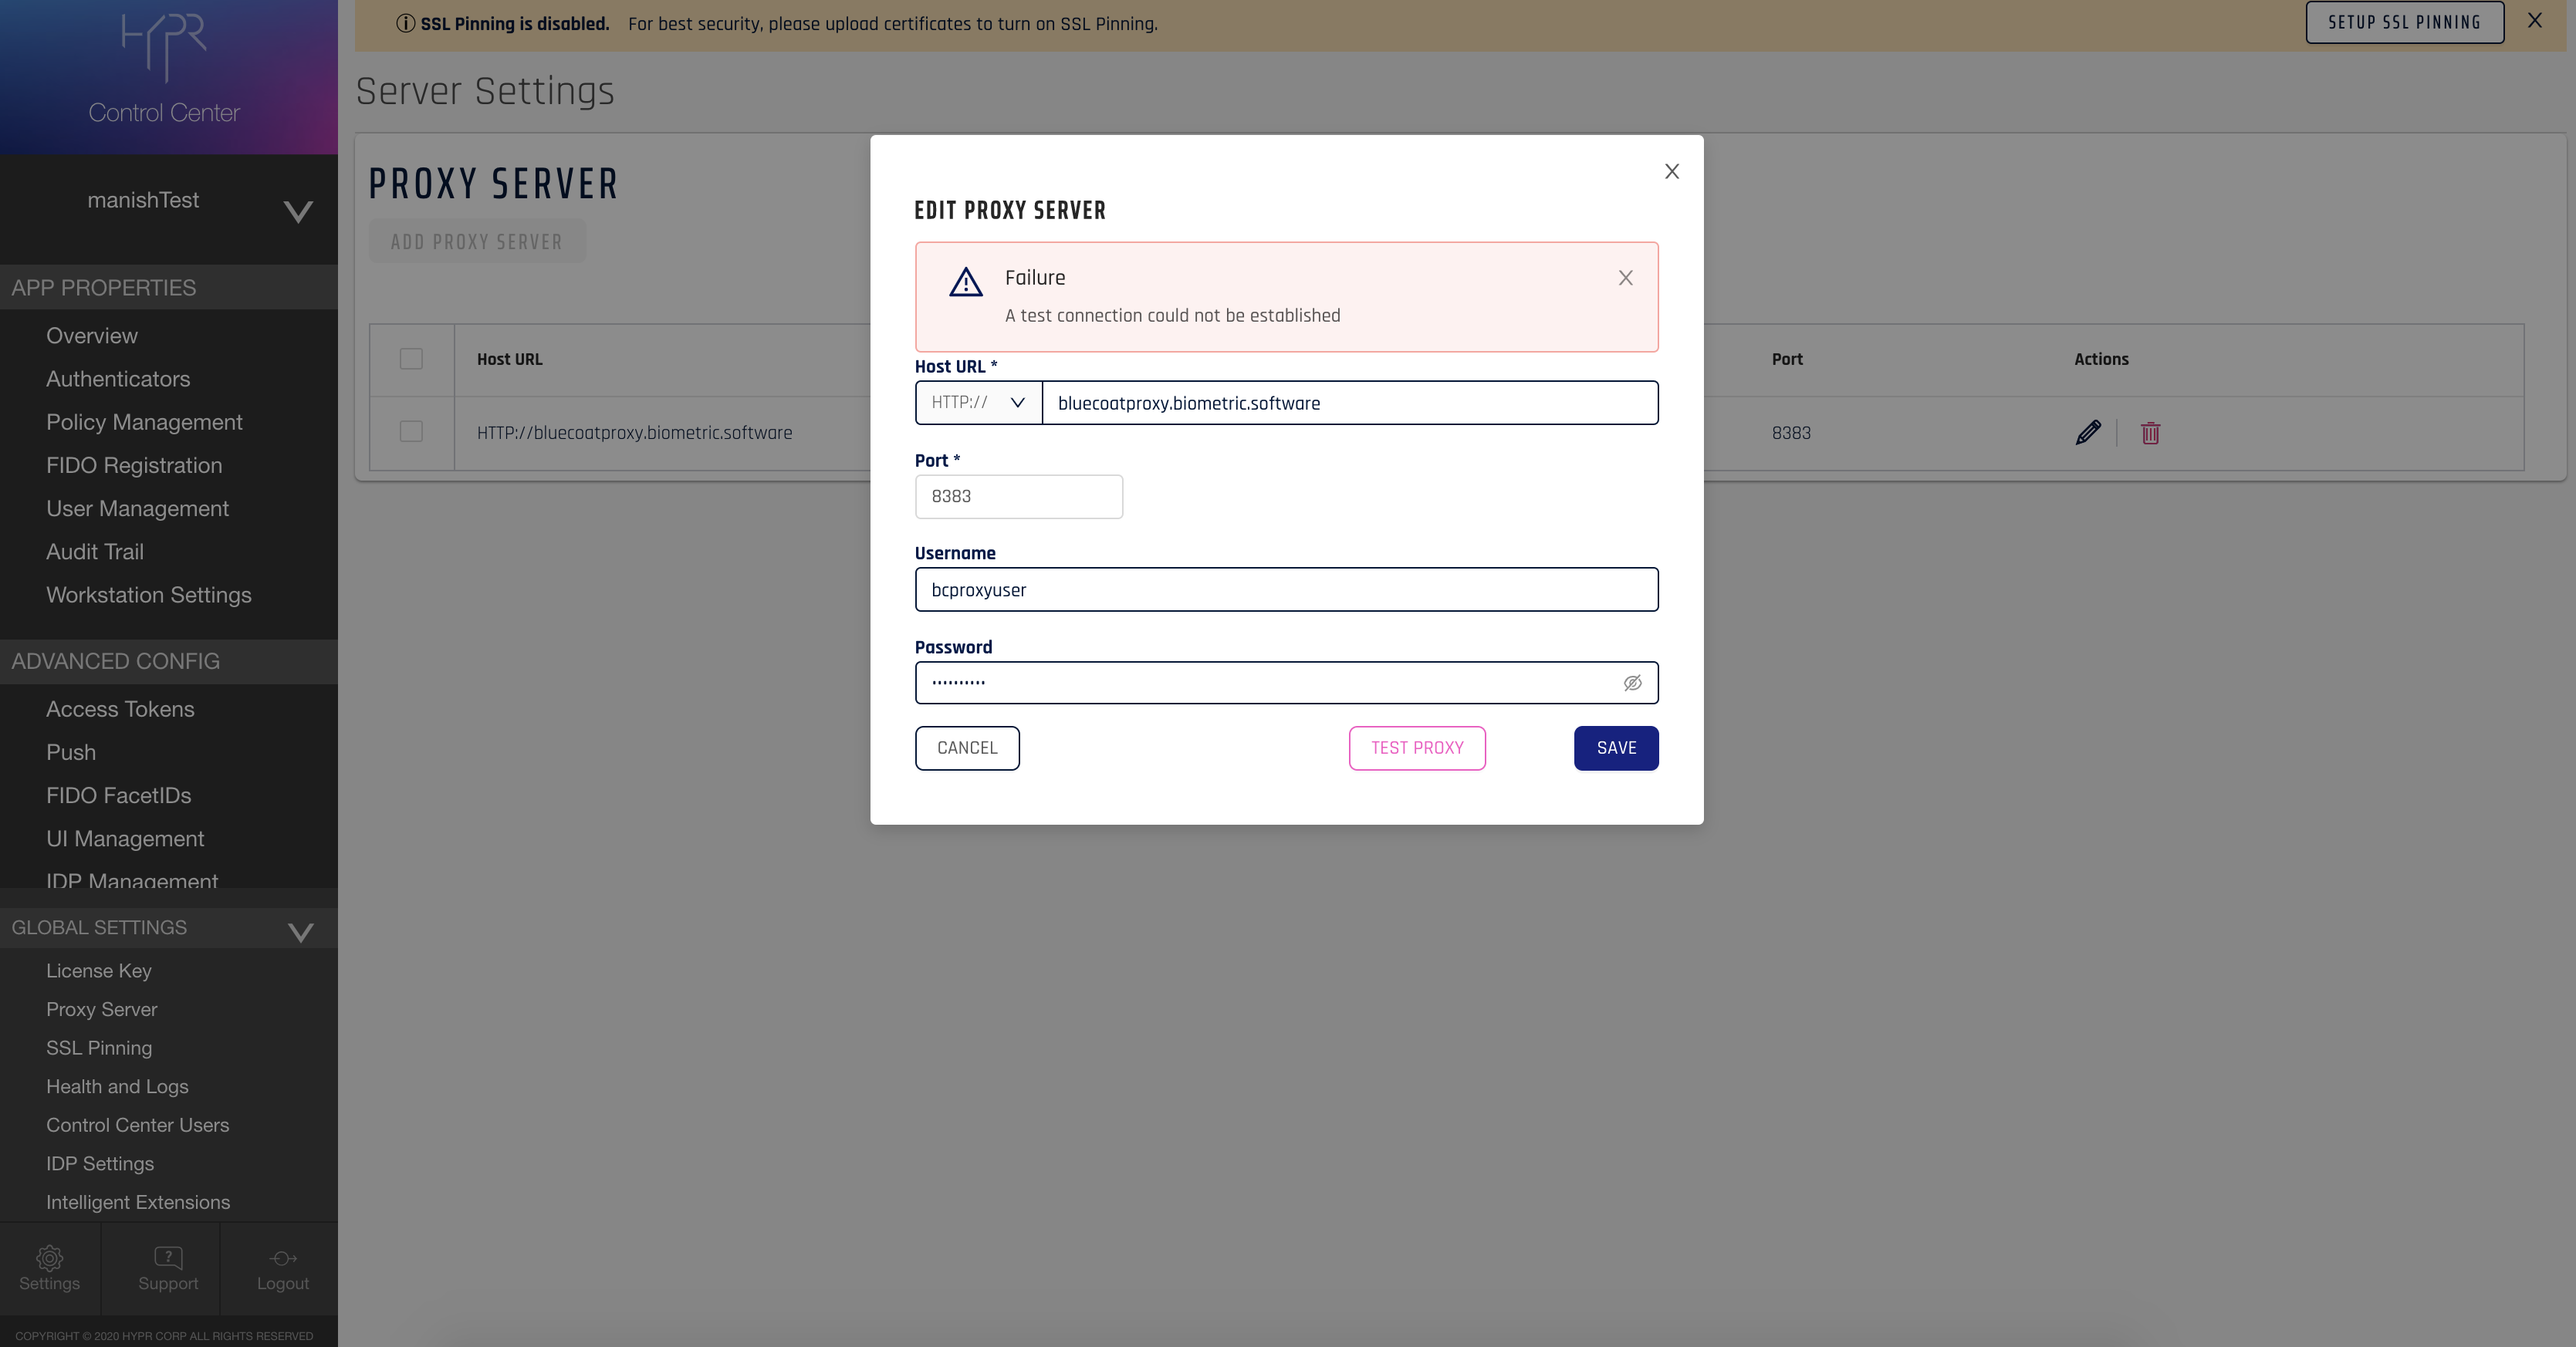Click into the Username input field
This screenshot has width=2576, height=1347.
click(1285, 590)
